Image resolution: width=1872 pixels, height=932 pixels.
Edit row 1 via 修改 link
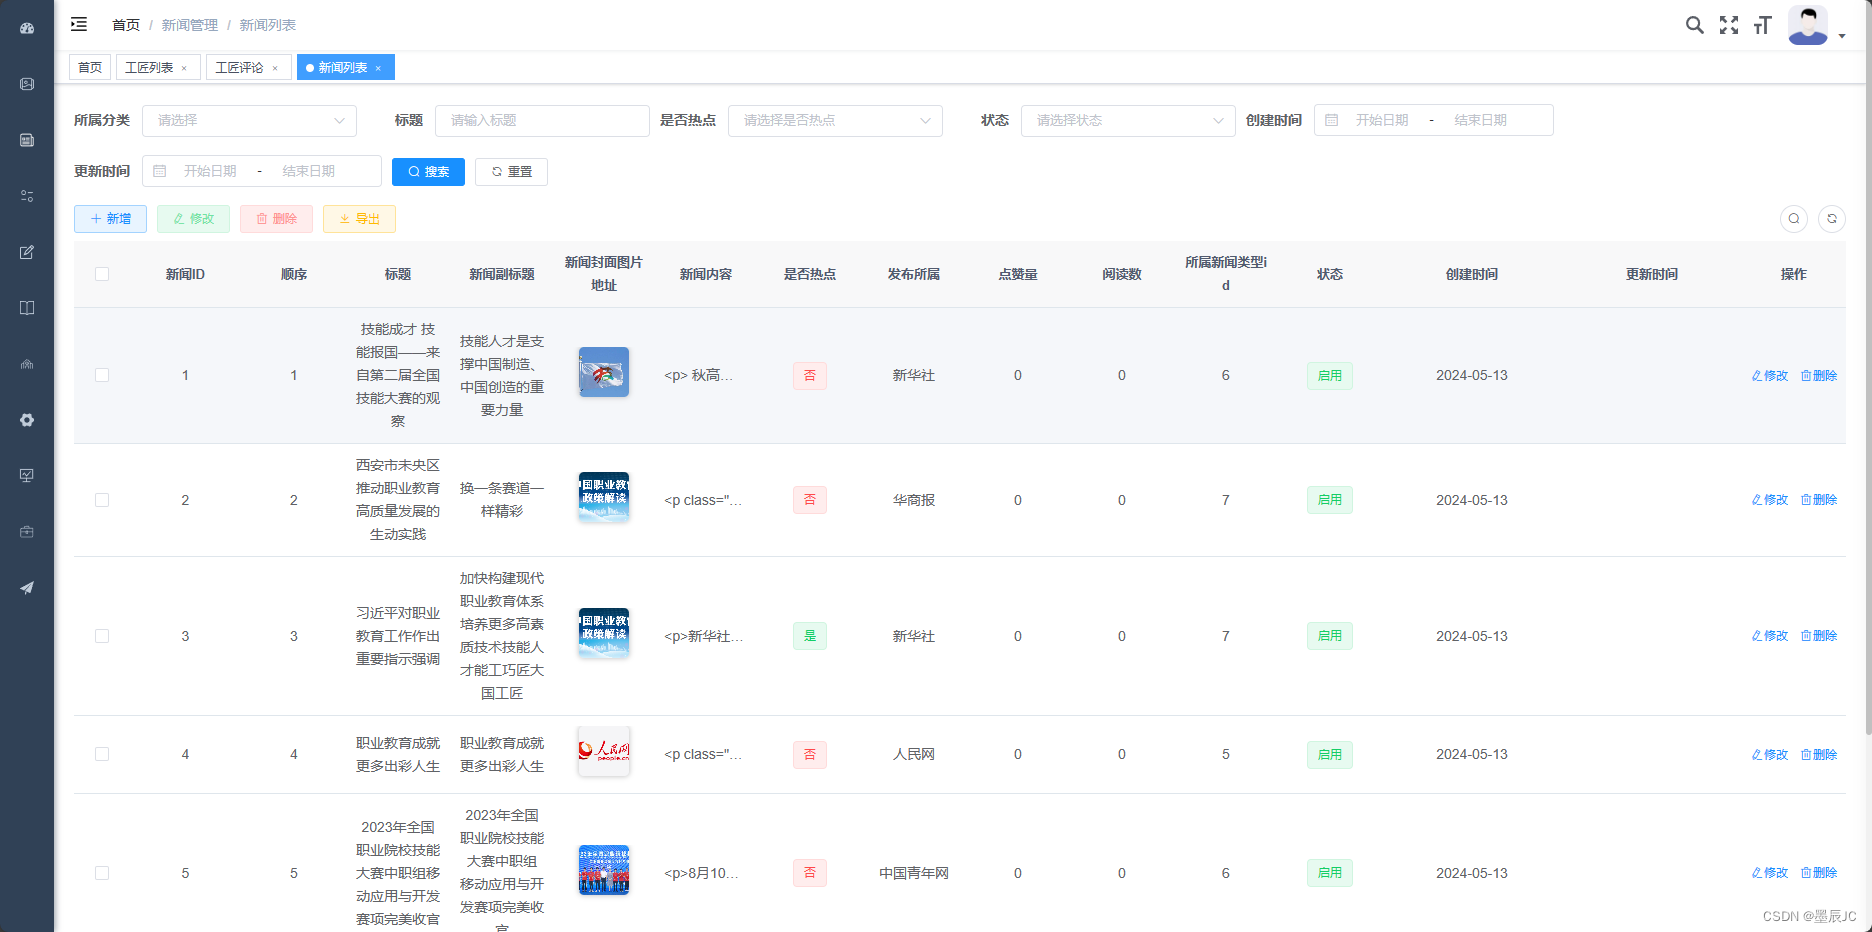tap(1770, 376)
